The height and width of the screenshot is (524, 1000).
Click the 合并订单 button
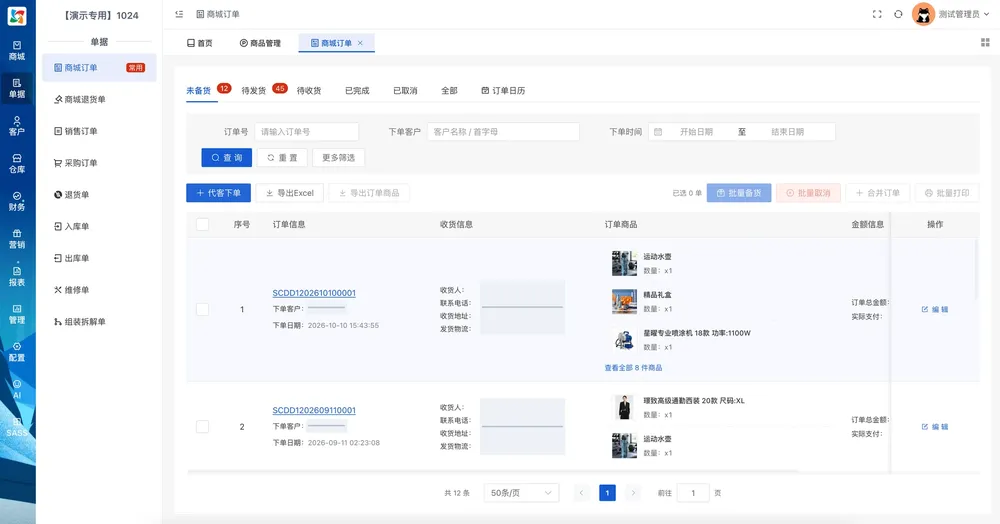pos(878,193)
